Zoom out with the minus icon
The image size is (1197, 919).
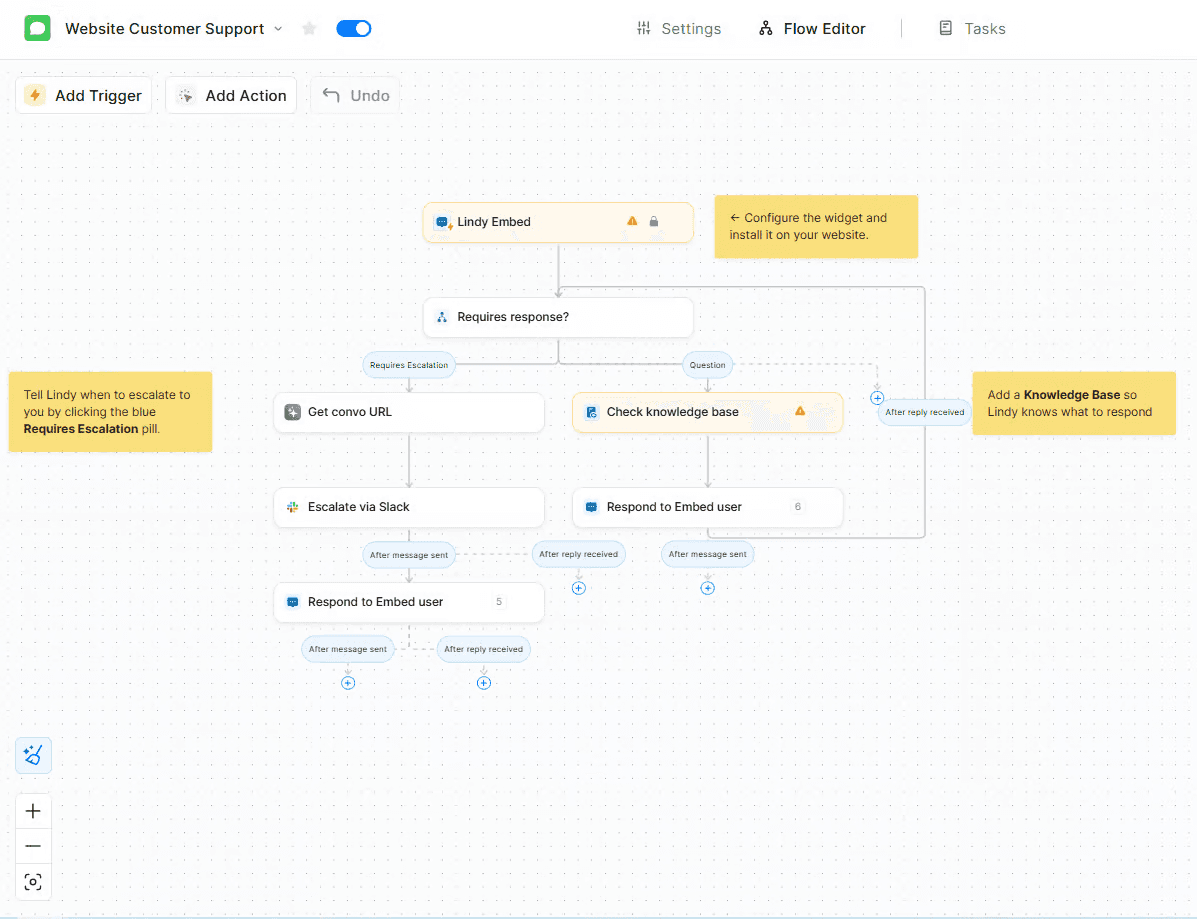33,846
